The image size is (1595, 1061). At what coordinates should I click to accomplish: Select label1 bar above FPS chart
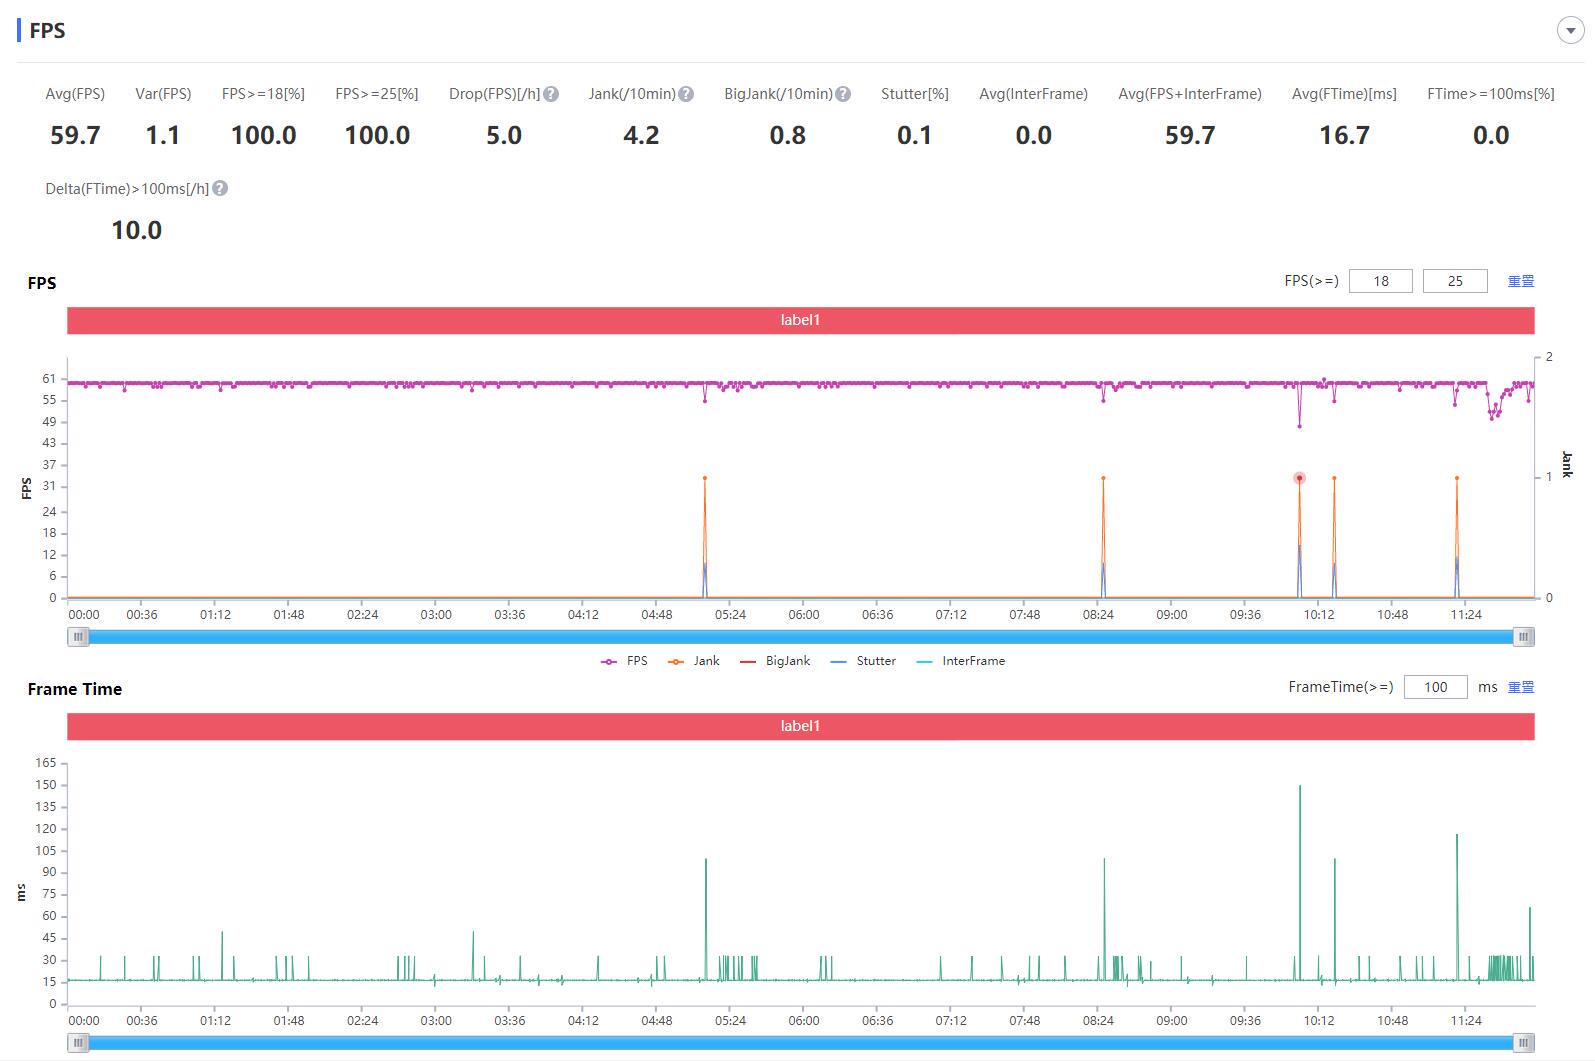click(x=800, y=320)
